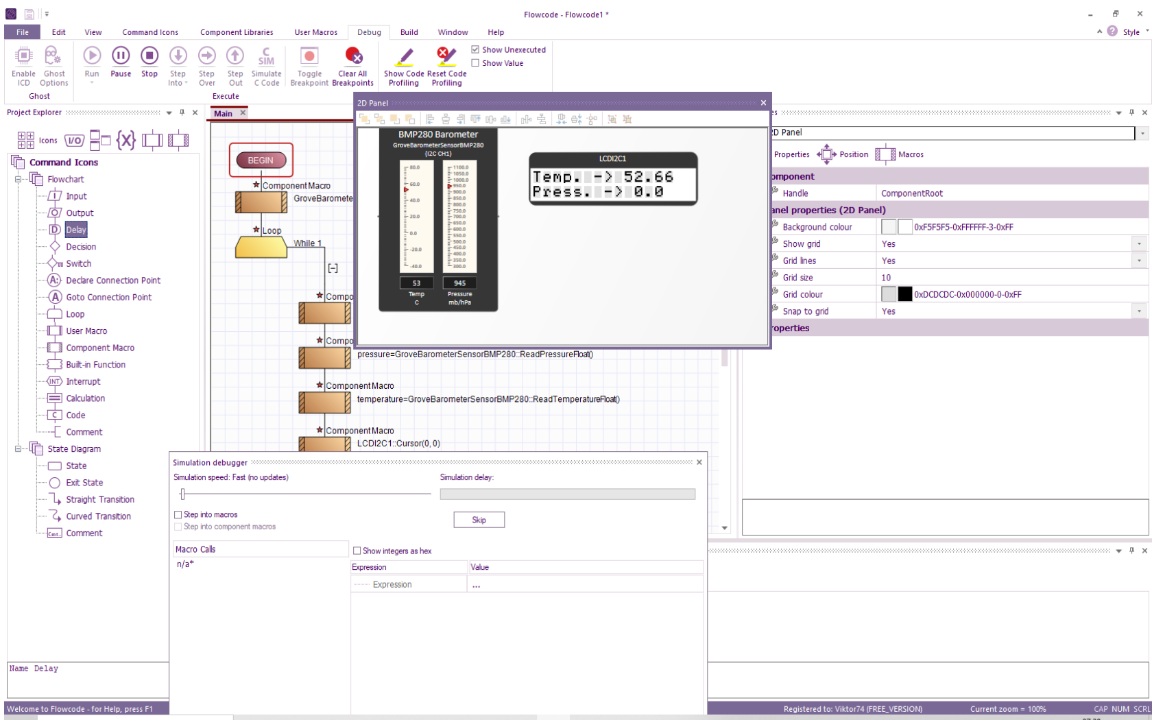Click the Position icon in properties panel
This screenshot has height=720, width=1152.
pyautogui.click(x=827, y=154)
